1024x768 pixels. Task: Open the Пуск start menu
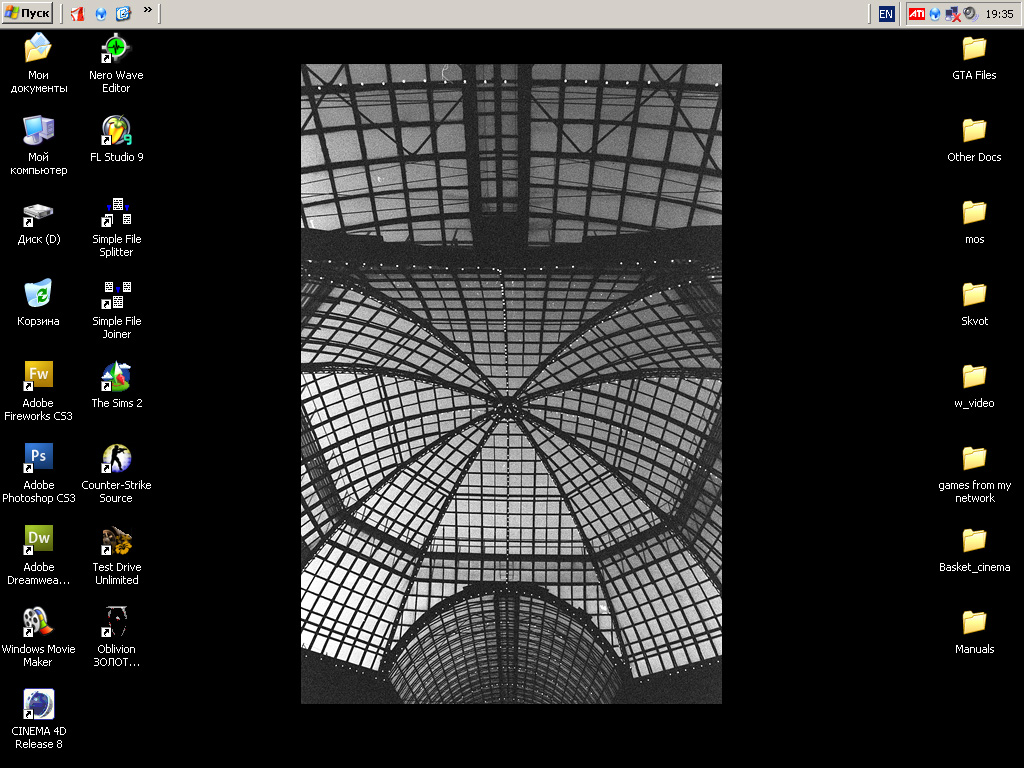(27, 12)
